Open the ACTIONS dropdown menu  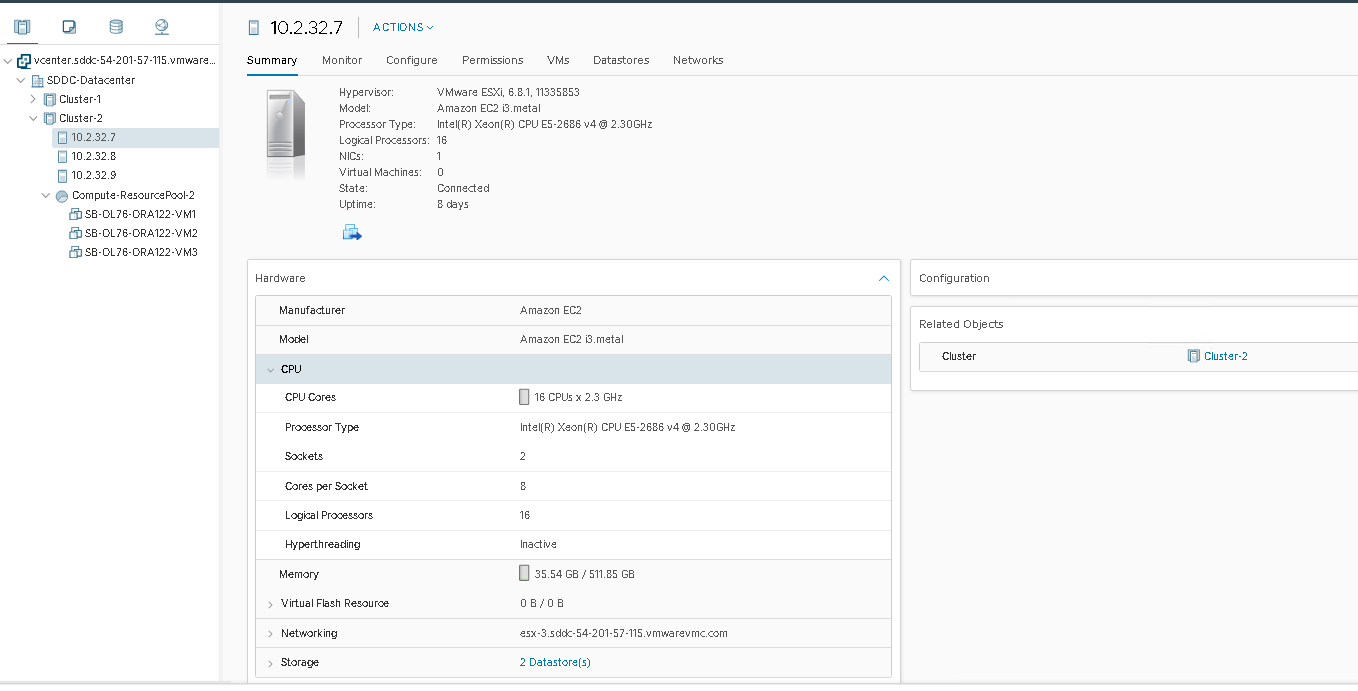403,27
